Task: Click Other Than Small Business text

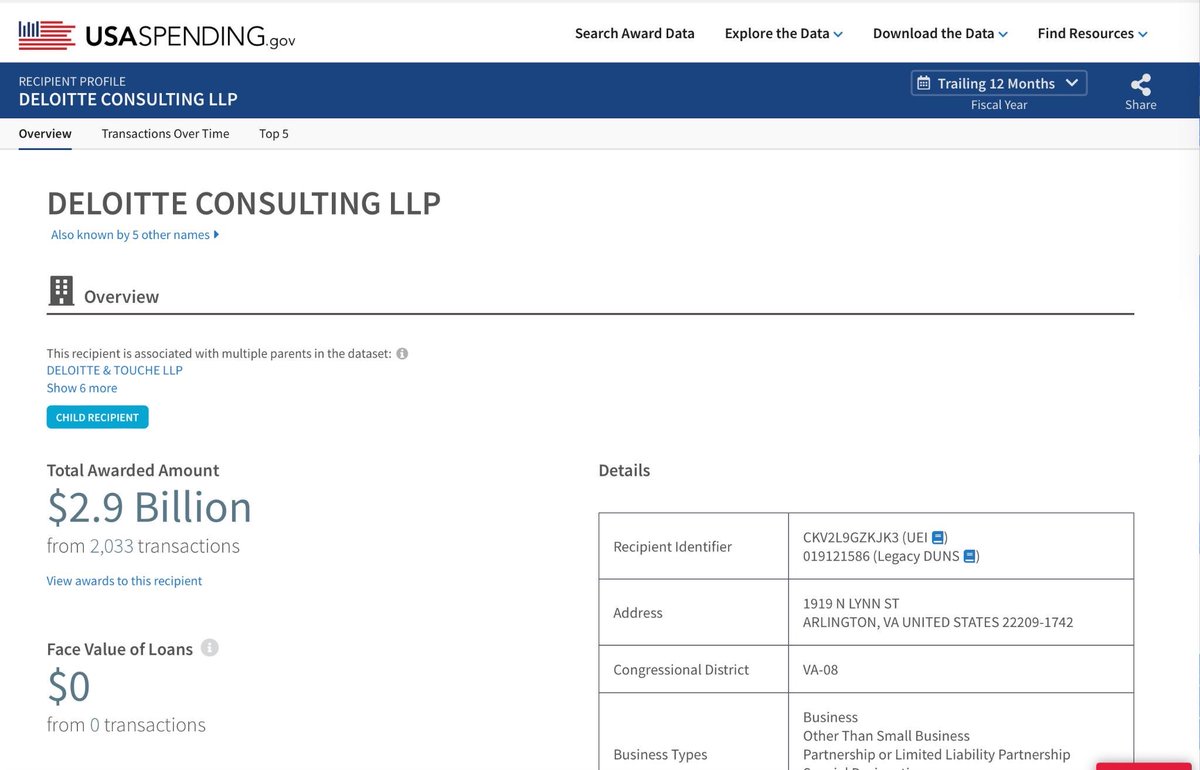Action: [886, 736]
